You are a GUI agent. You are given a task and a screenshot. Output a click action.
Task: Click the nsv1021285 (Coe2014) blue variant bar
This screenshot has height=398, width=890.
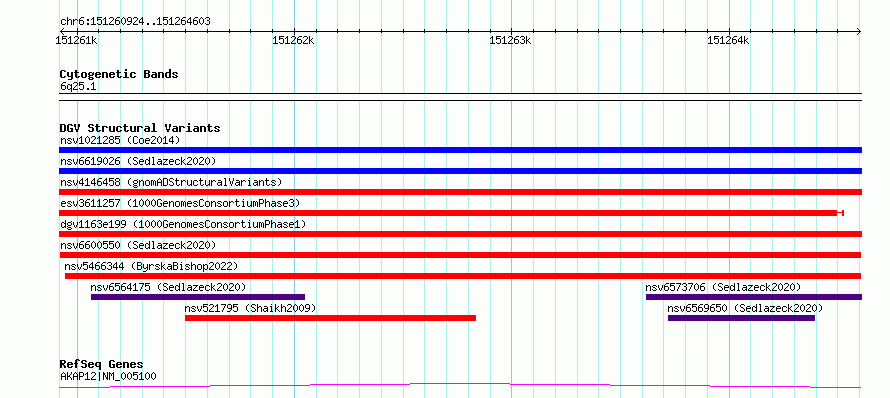[460, 150]
